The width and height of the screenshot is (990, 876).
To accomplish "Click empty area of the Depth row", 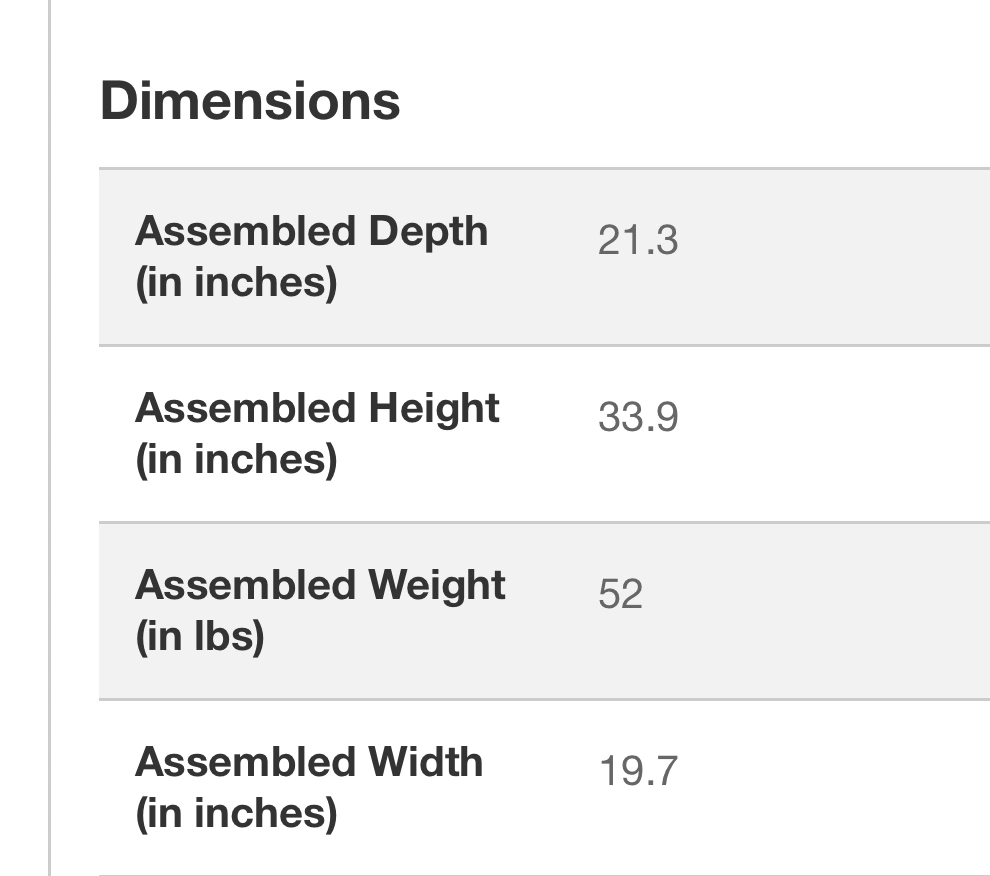I will (833, 258).
